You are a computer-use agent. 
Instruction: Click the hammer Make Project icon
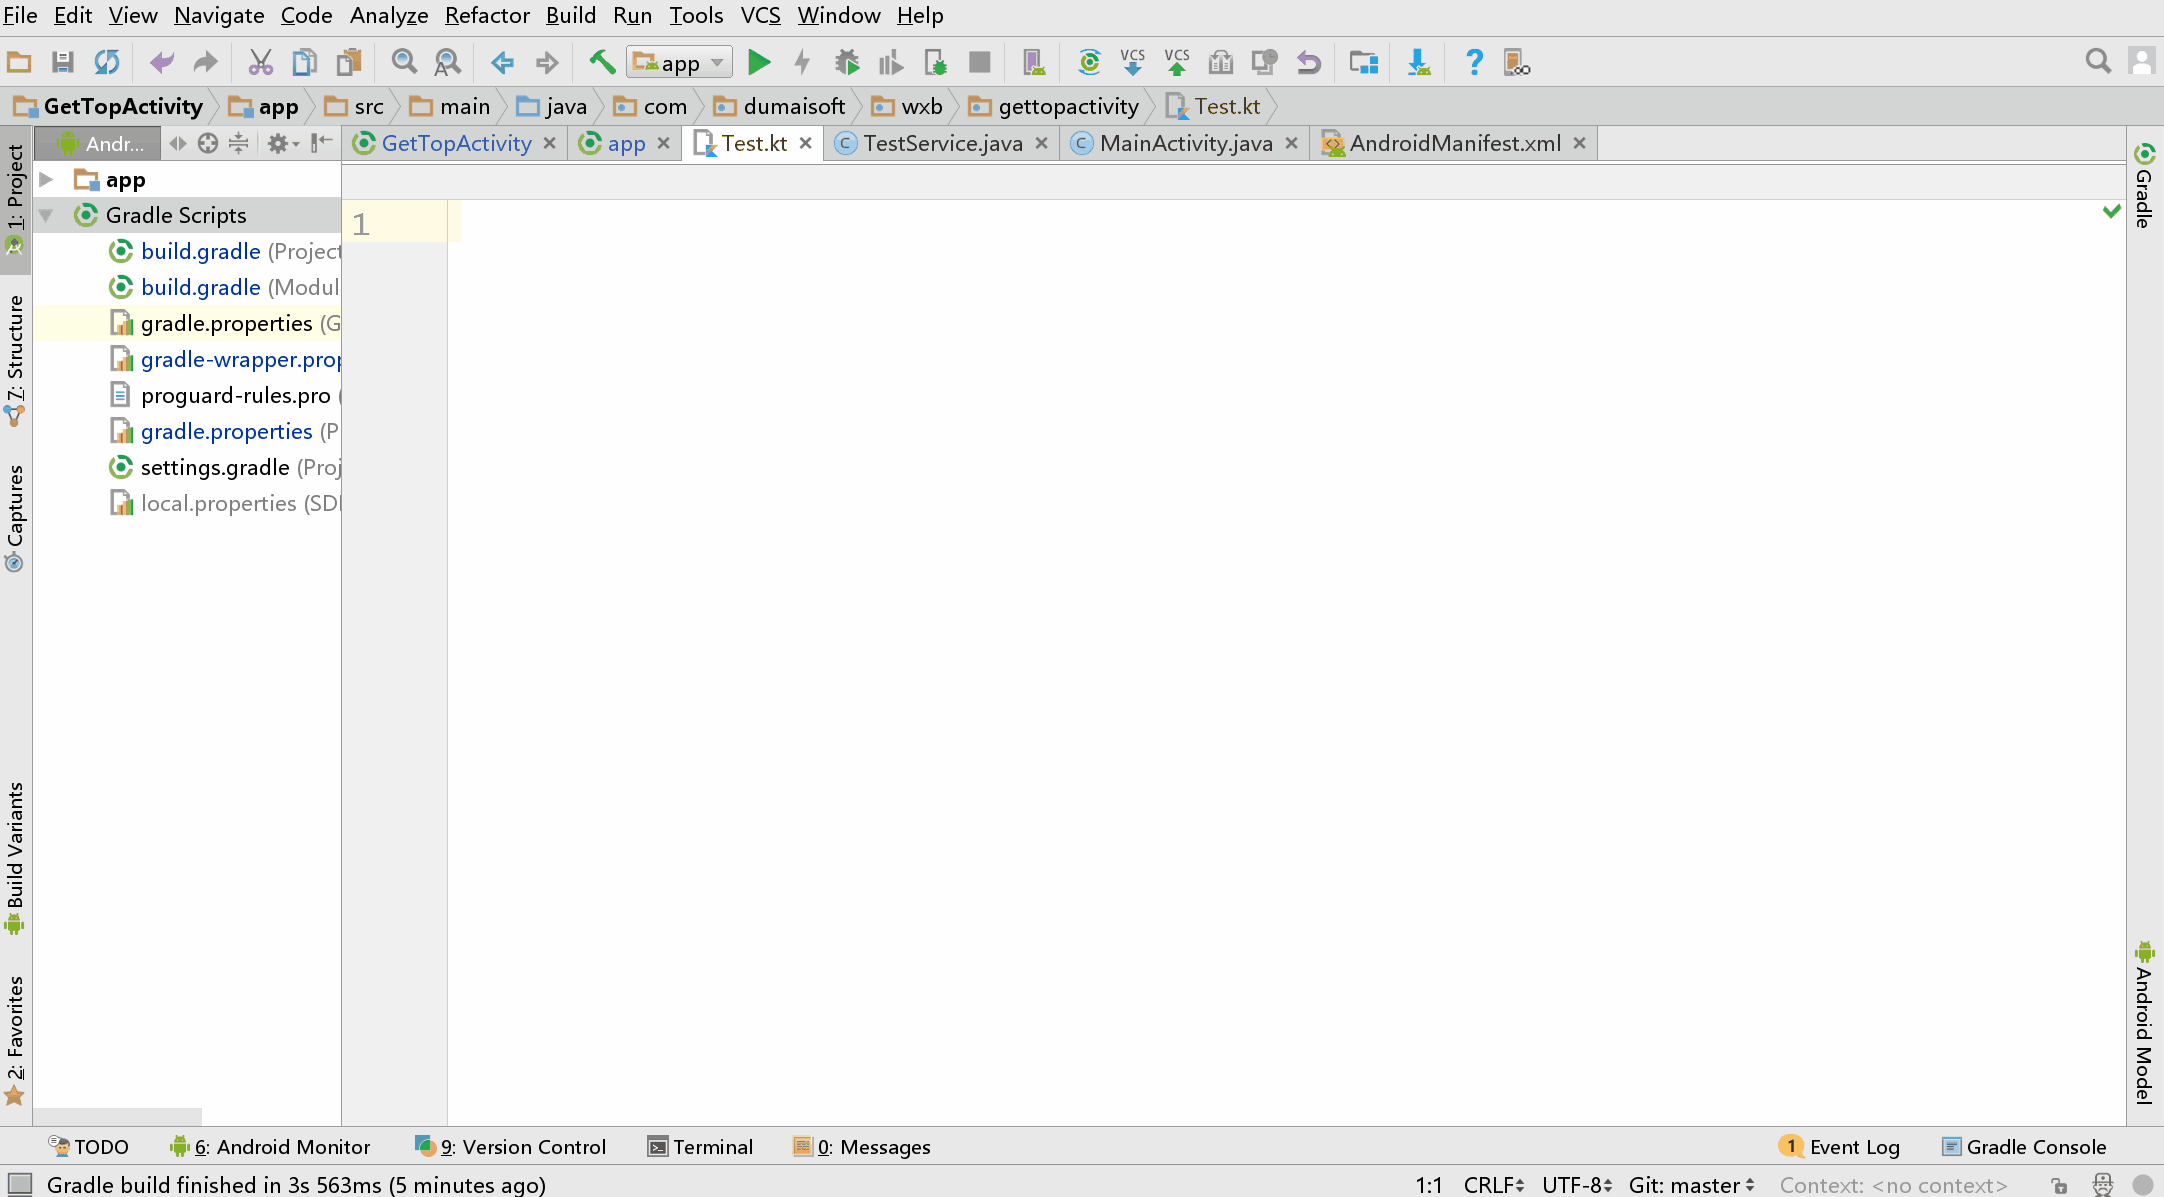(601, 63)
